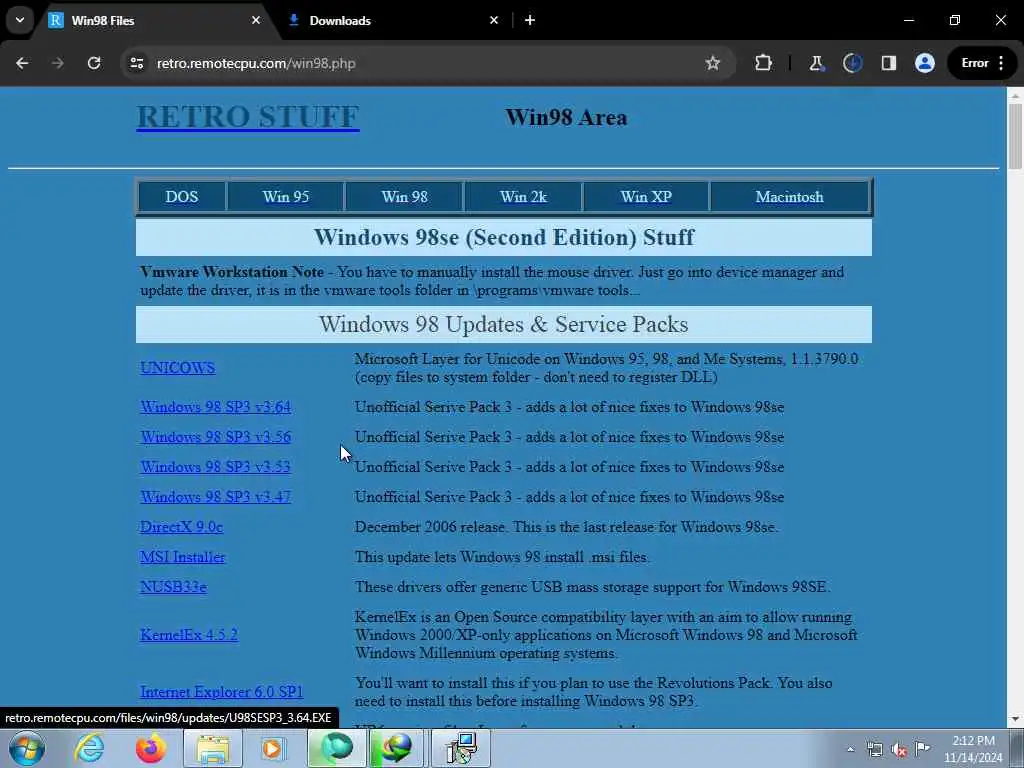
Task: Switch to the Downloads tab
Action: (392, 20)
